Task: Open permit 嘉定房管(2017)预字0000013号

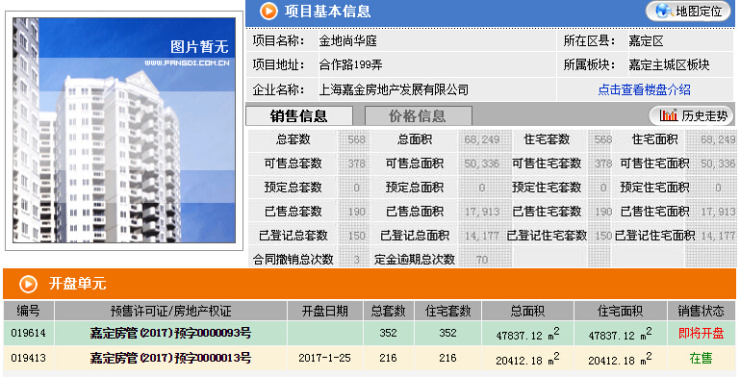Action: point(170,358)
